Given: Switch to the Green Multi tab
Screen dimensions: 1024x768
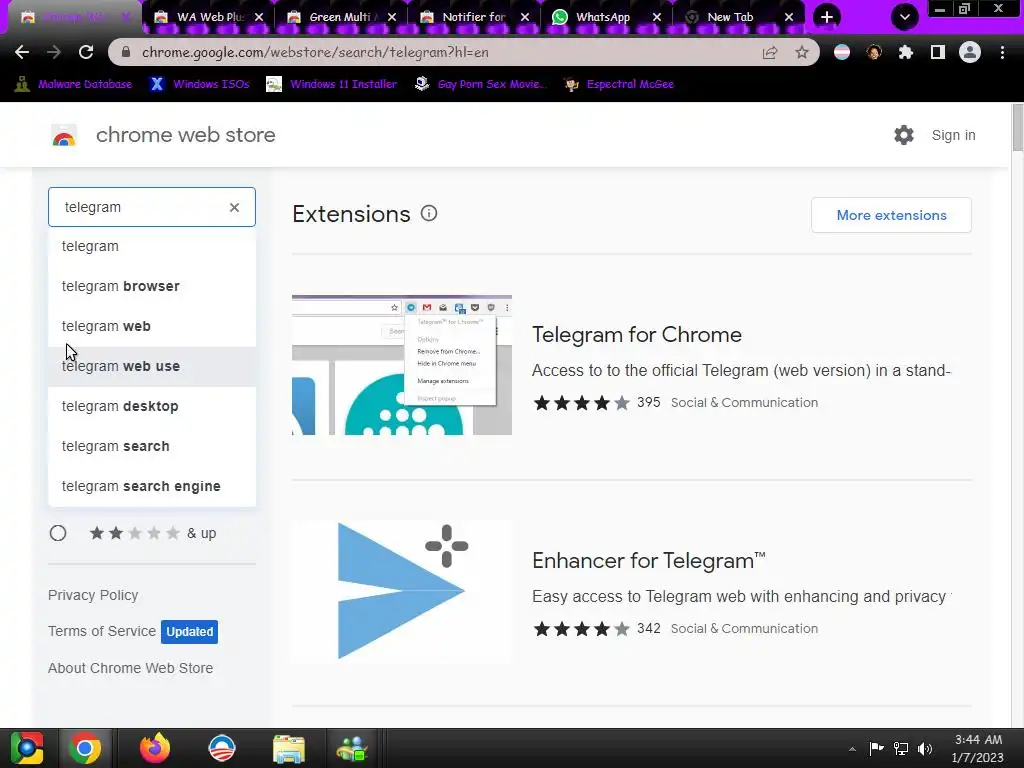Looking at the screenshot, I should click(x=340, y=17).
